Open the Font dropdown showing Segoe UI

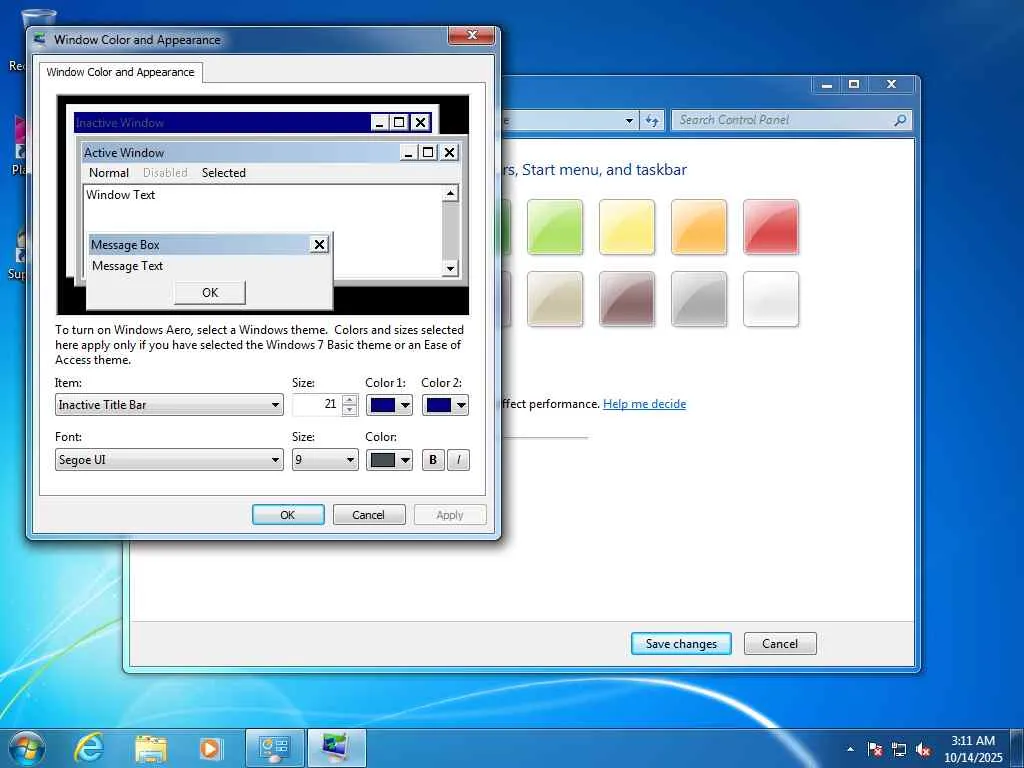tap(169, 460)
